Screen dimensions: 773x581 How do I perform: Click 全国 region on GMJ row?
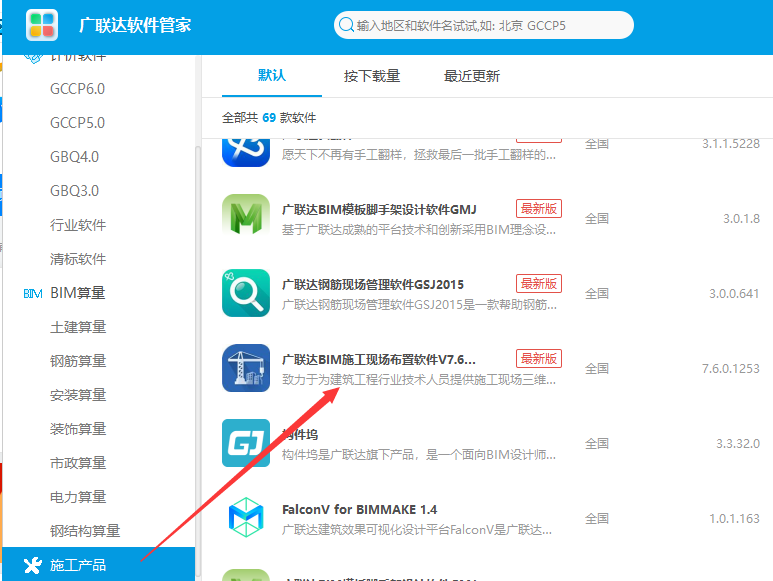click(x=597, y=218)
